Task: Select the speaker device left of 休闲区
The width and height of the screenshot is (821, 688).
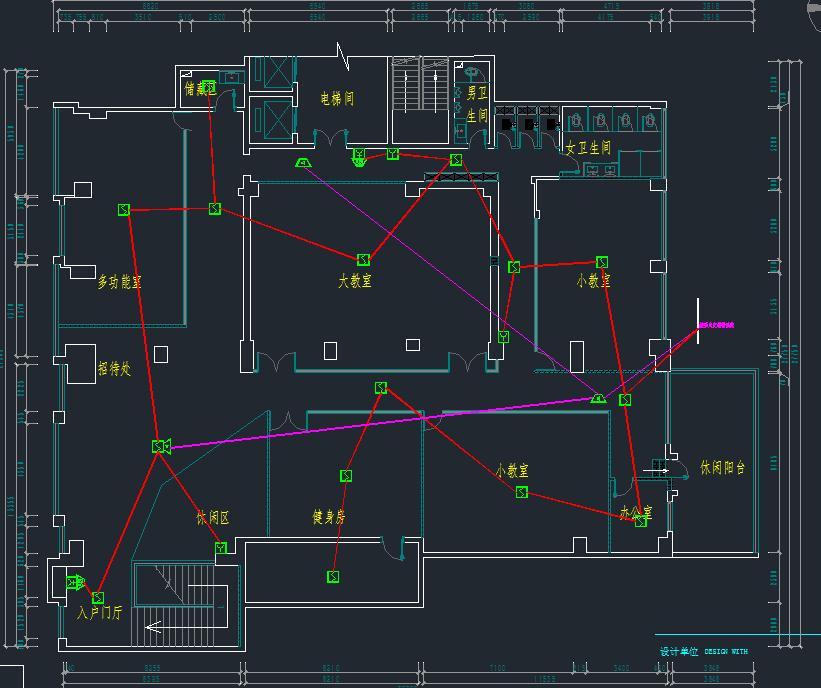Action: [x=160, y=446]
